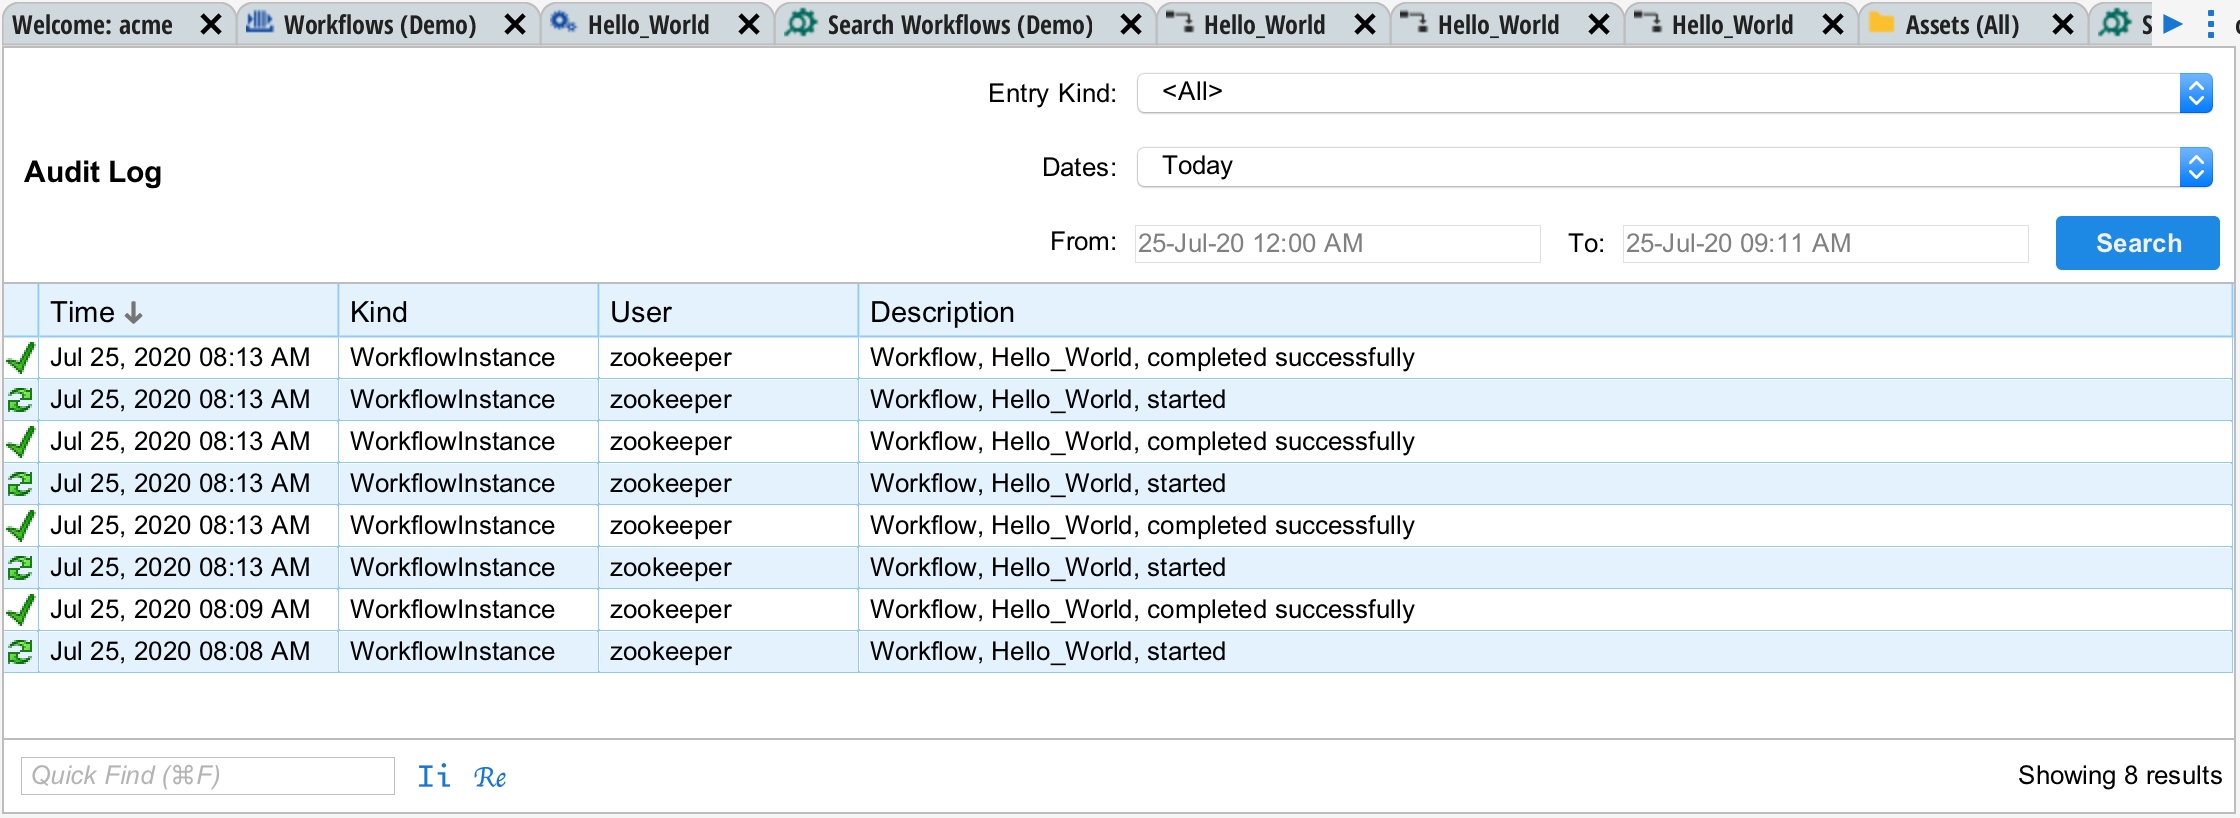The height and width of the screenshot is (818, 2240).
Task: Click the Quick Find input field
Action: 208,776
